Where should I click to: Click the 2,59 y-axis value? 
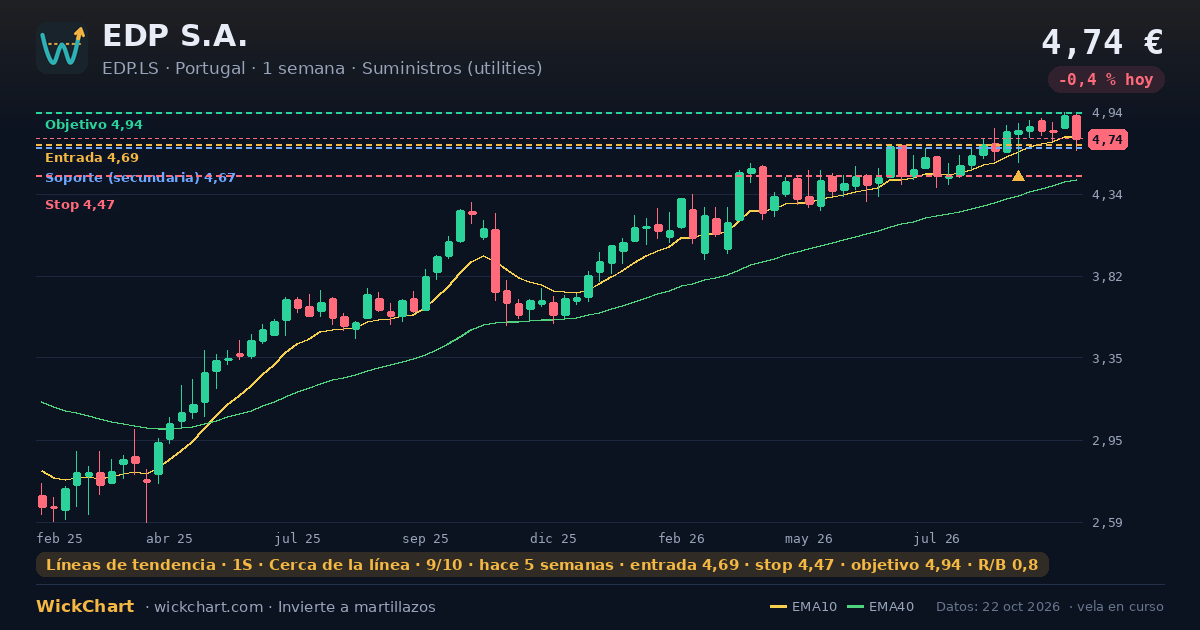click(1108, 523)
